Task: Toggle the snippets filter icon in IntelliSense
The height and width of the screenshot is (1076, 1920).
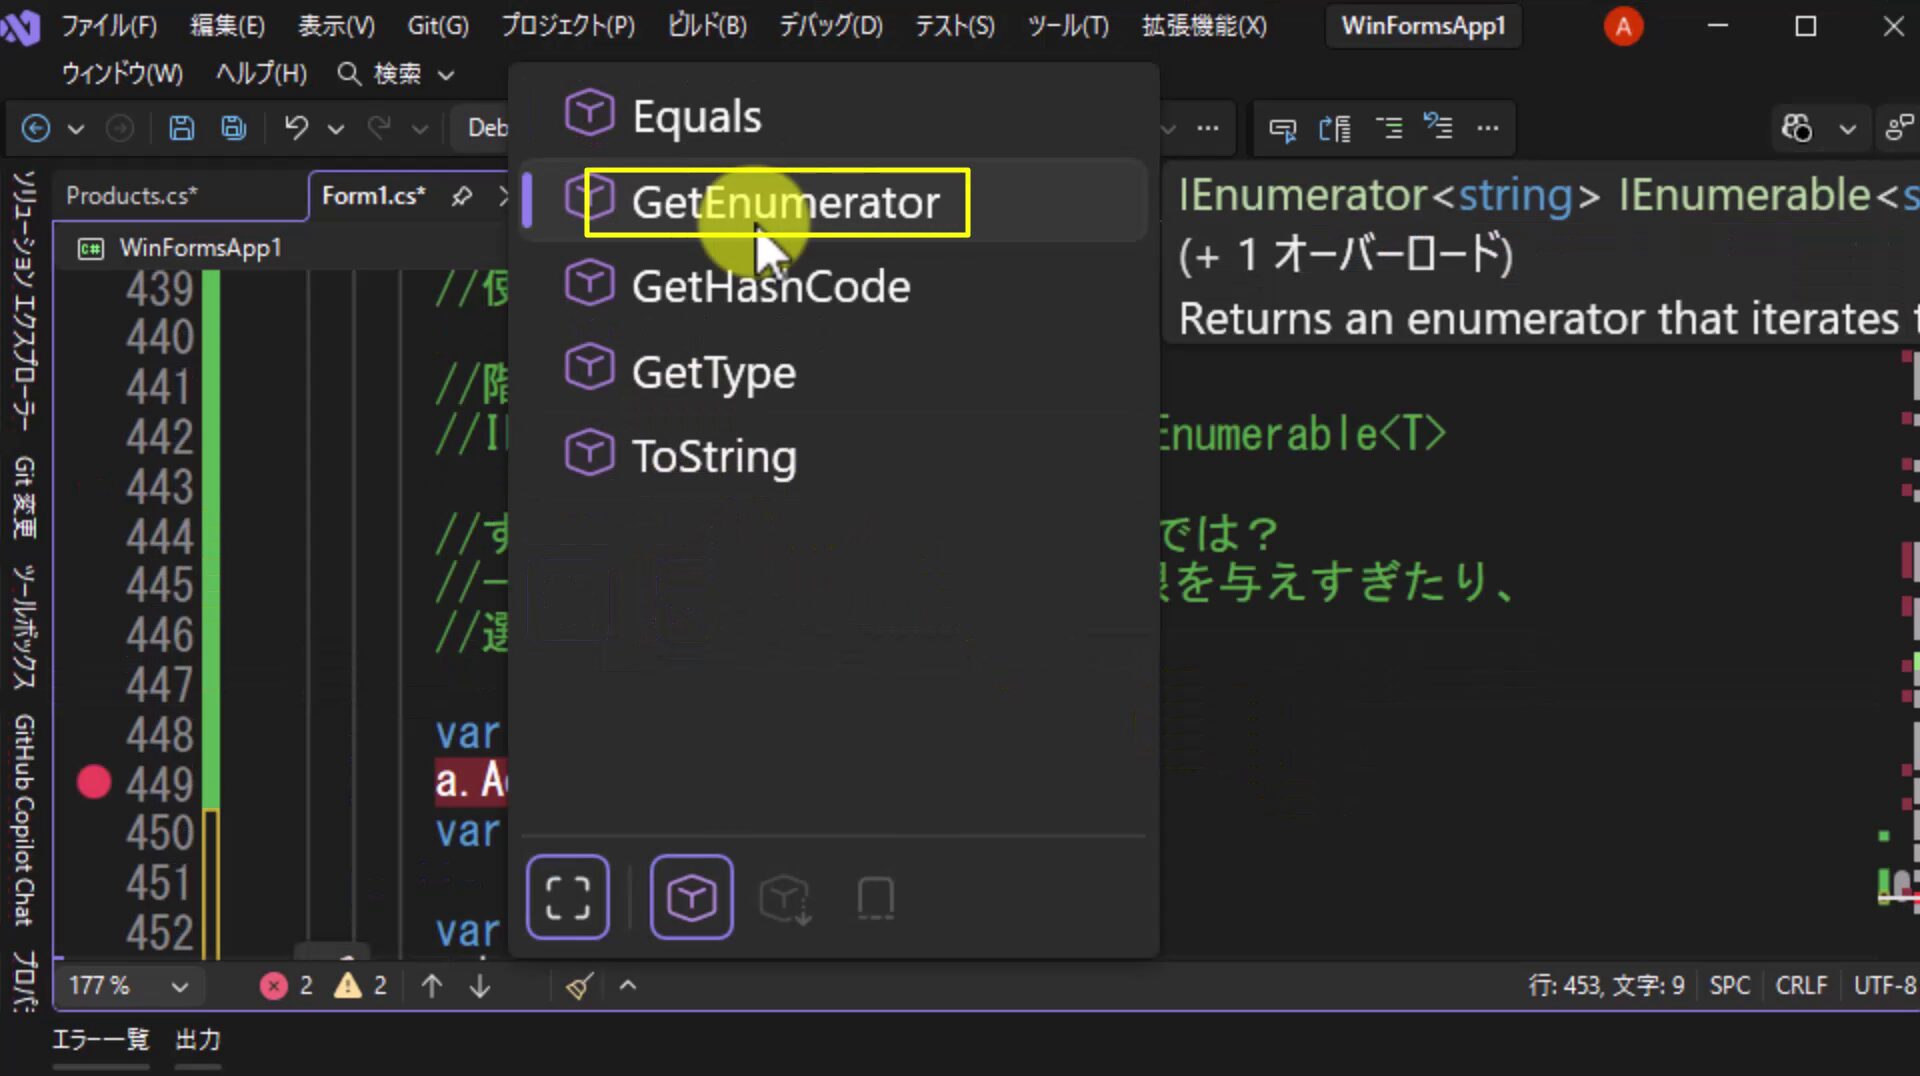Action: coord(876,899)
